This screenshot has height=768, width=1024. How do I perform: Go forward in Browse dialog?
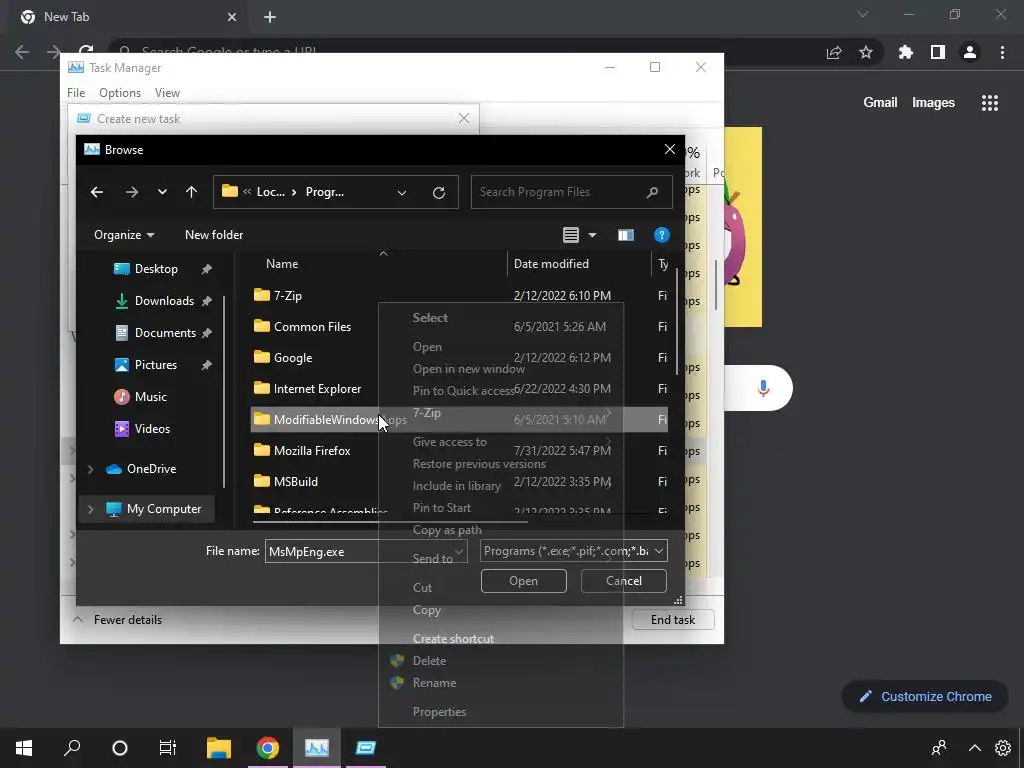click(131, 192)
